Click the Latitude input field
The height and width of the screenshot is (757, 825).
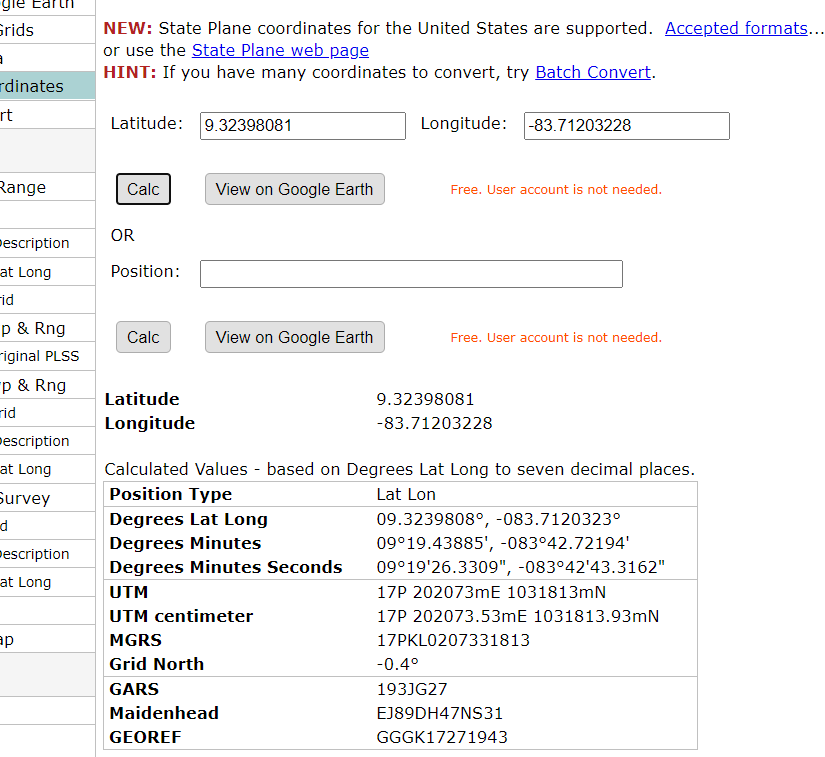302,126
